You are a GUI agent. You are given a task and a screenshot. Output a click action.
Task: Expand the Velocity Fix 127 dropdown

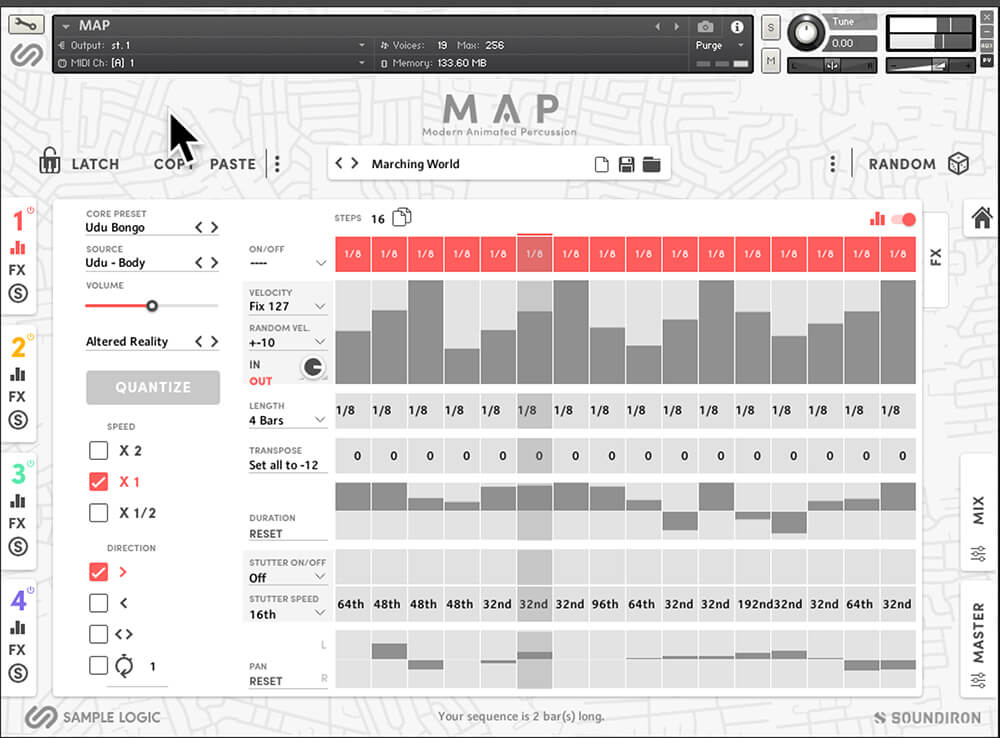pyautogui.click(x=288, y=307)
